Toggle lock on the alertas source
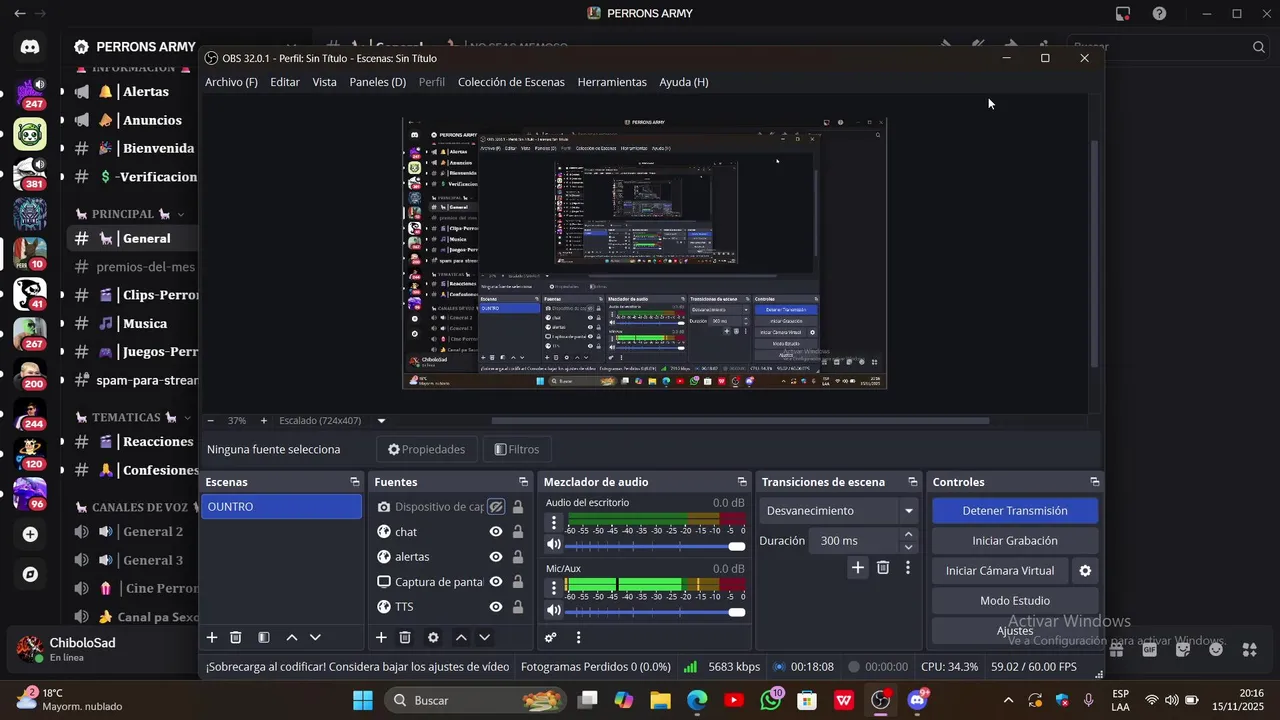The image size is (1280, 720). coord(518,557)
